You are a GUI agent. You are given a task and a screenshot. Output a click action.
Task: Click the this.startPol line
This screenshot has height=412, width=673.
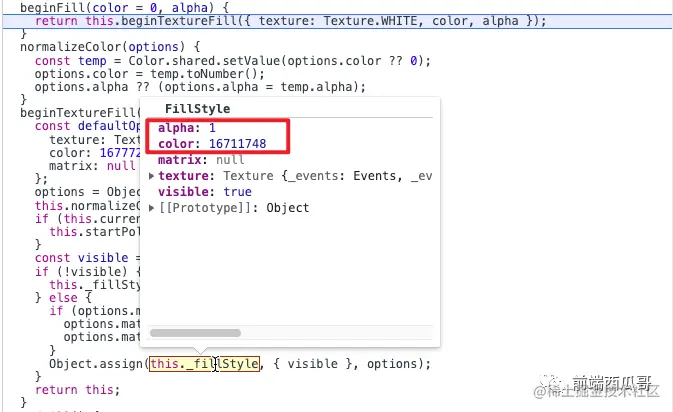coord(95,232)
